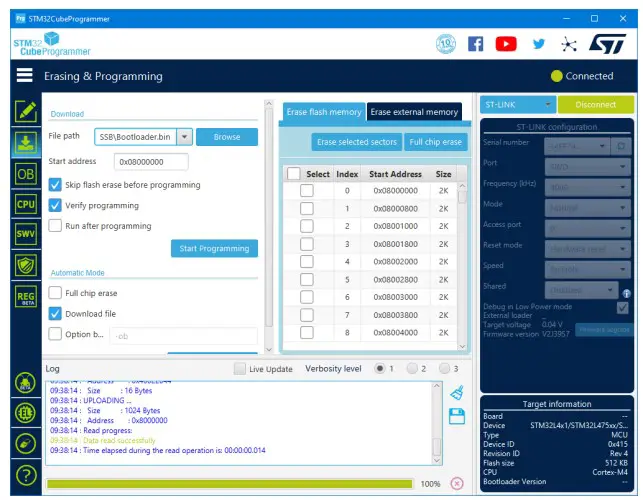The height and width of the screenshot is (500, 643).
Task: Click the Disconnect button
Action: 595,105
